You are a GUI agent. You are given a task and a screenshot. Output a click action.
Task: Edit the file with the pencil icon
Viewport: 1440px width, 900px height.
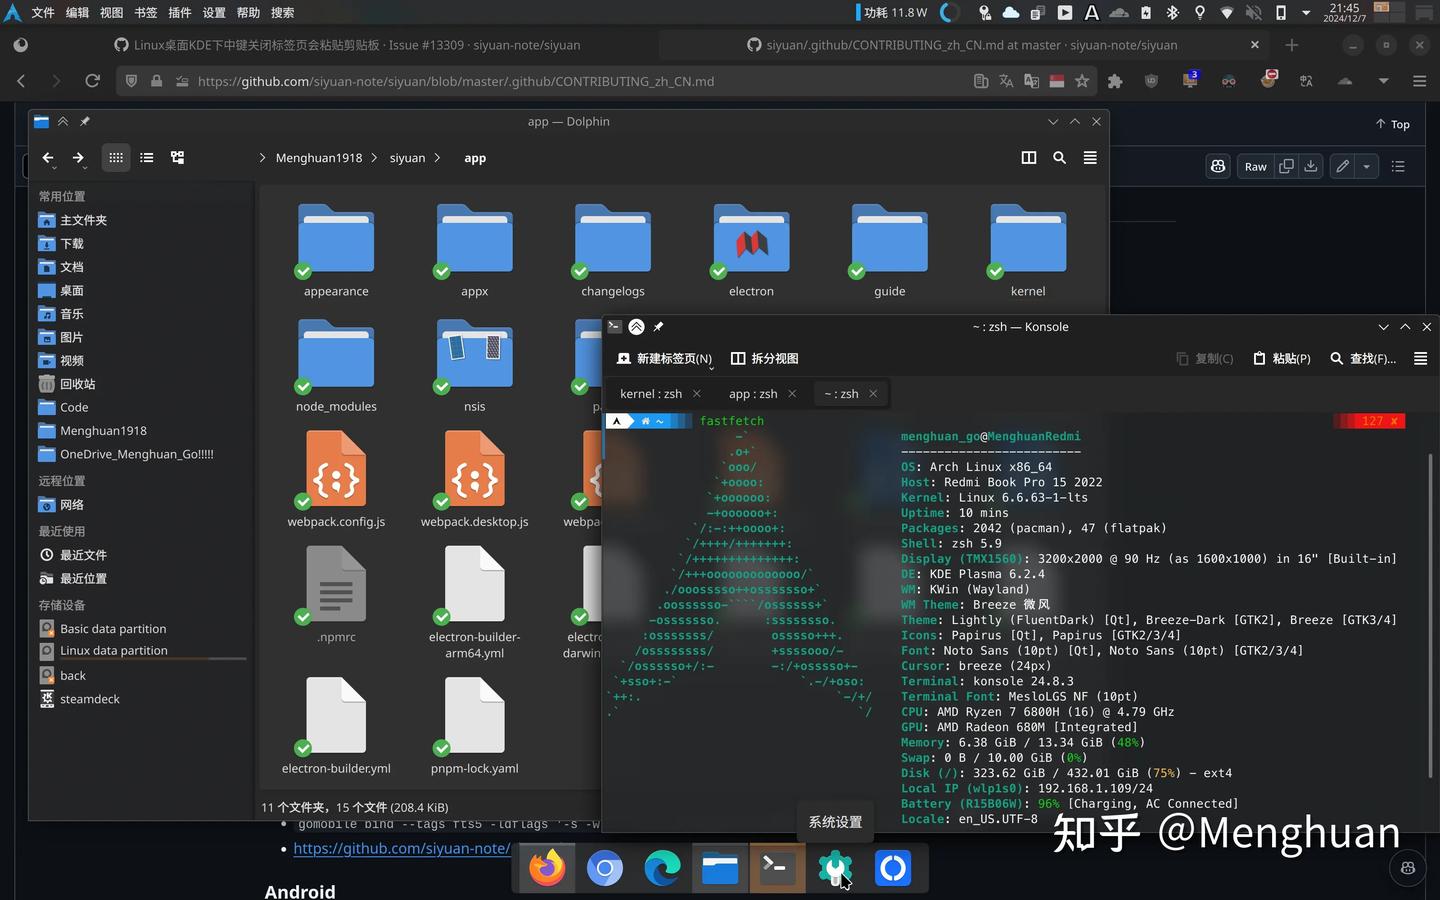[1343, 166]
